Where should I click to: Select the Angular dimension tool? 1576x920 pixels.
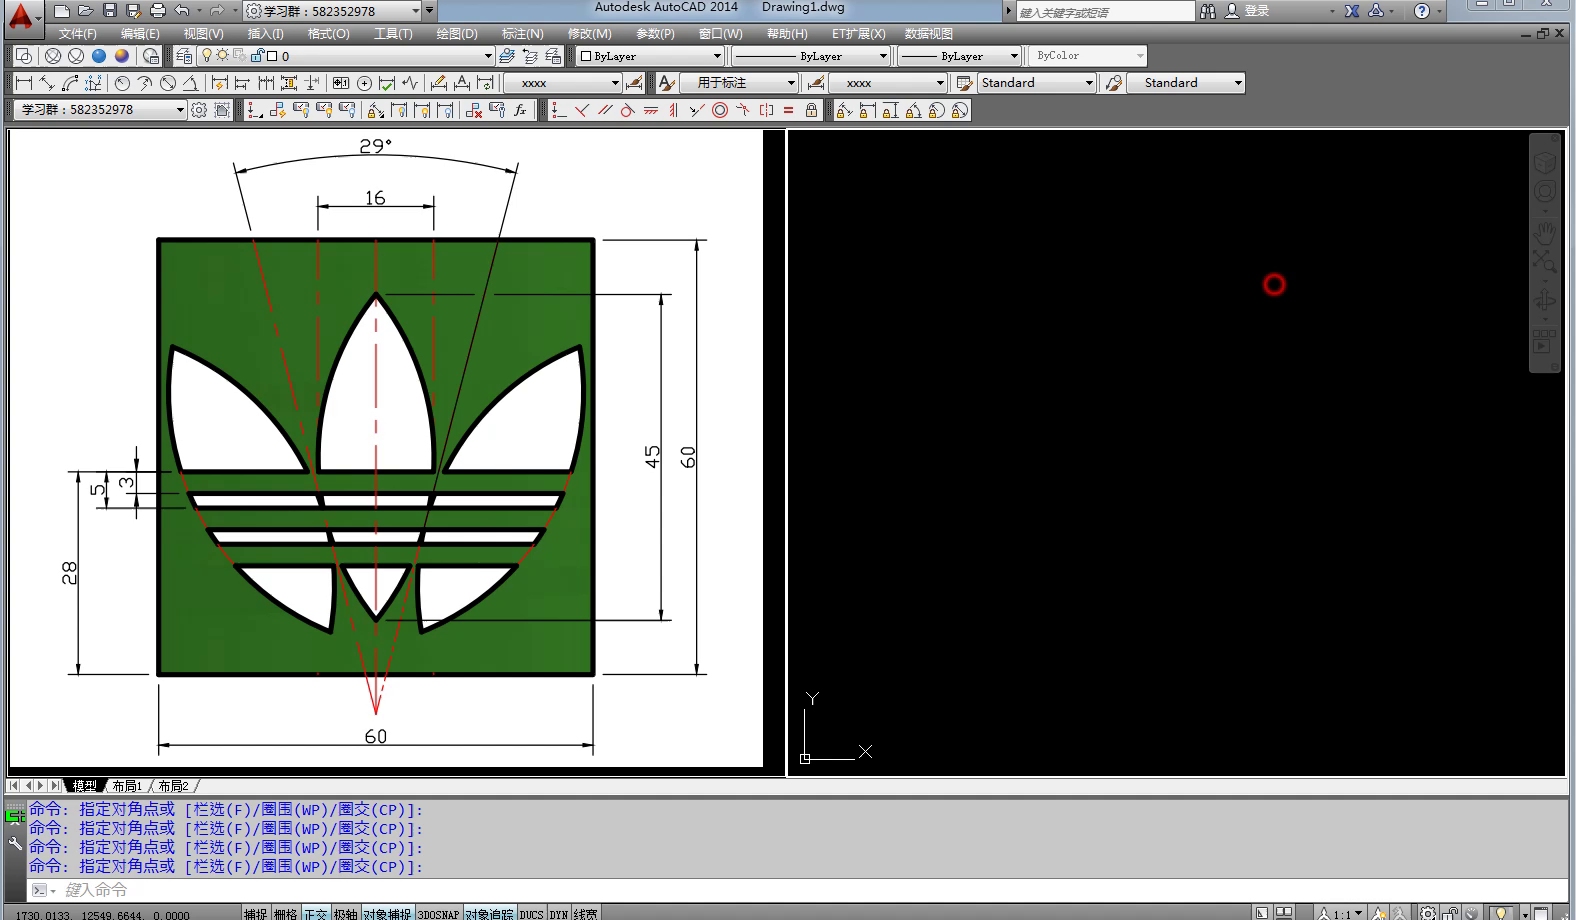point(190,83)
